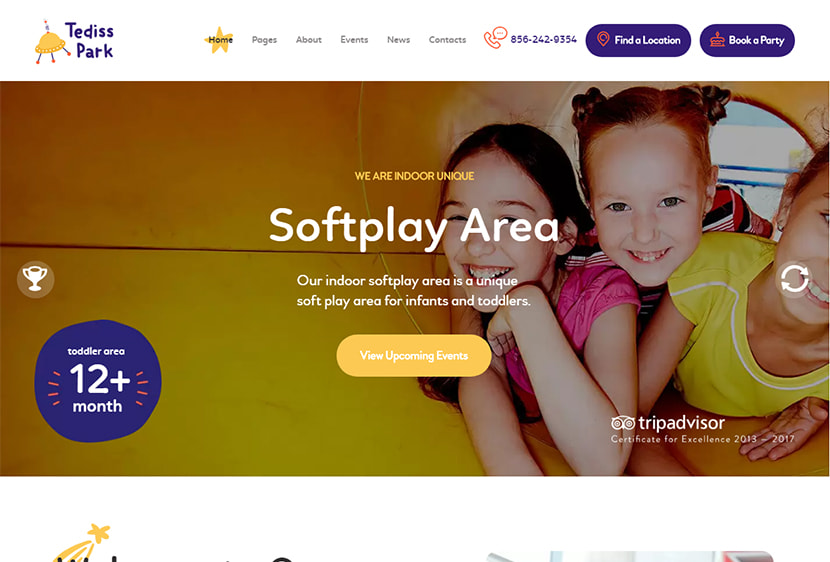Image resolution: width=830 pixels, height=562 pixels.
Task: Click the Find a Location button
Action: tap(638, 40)
